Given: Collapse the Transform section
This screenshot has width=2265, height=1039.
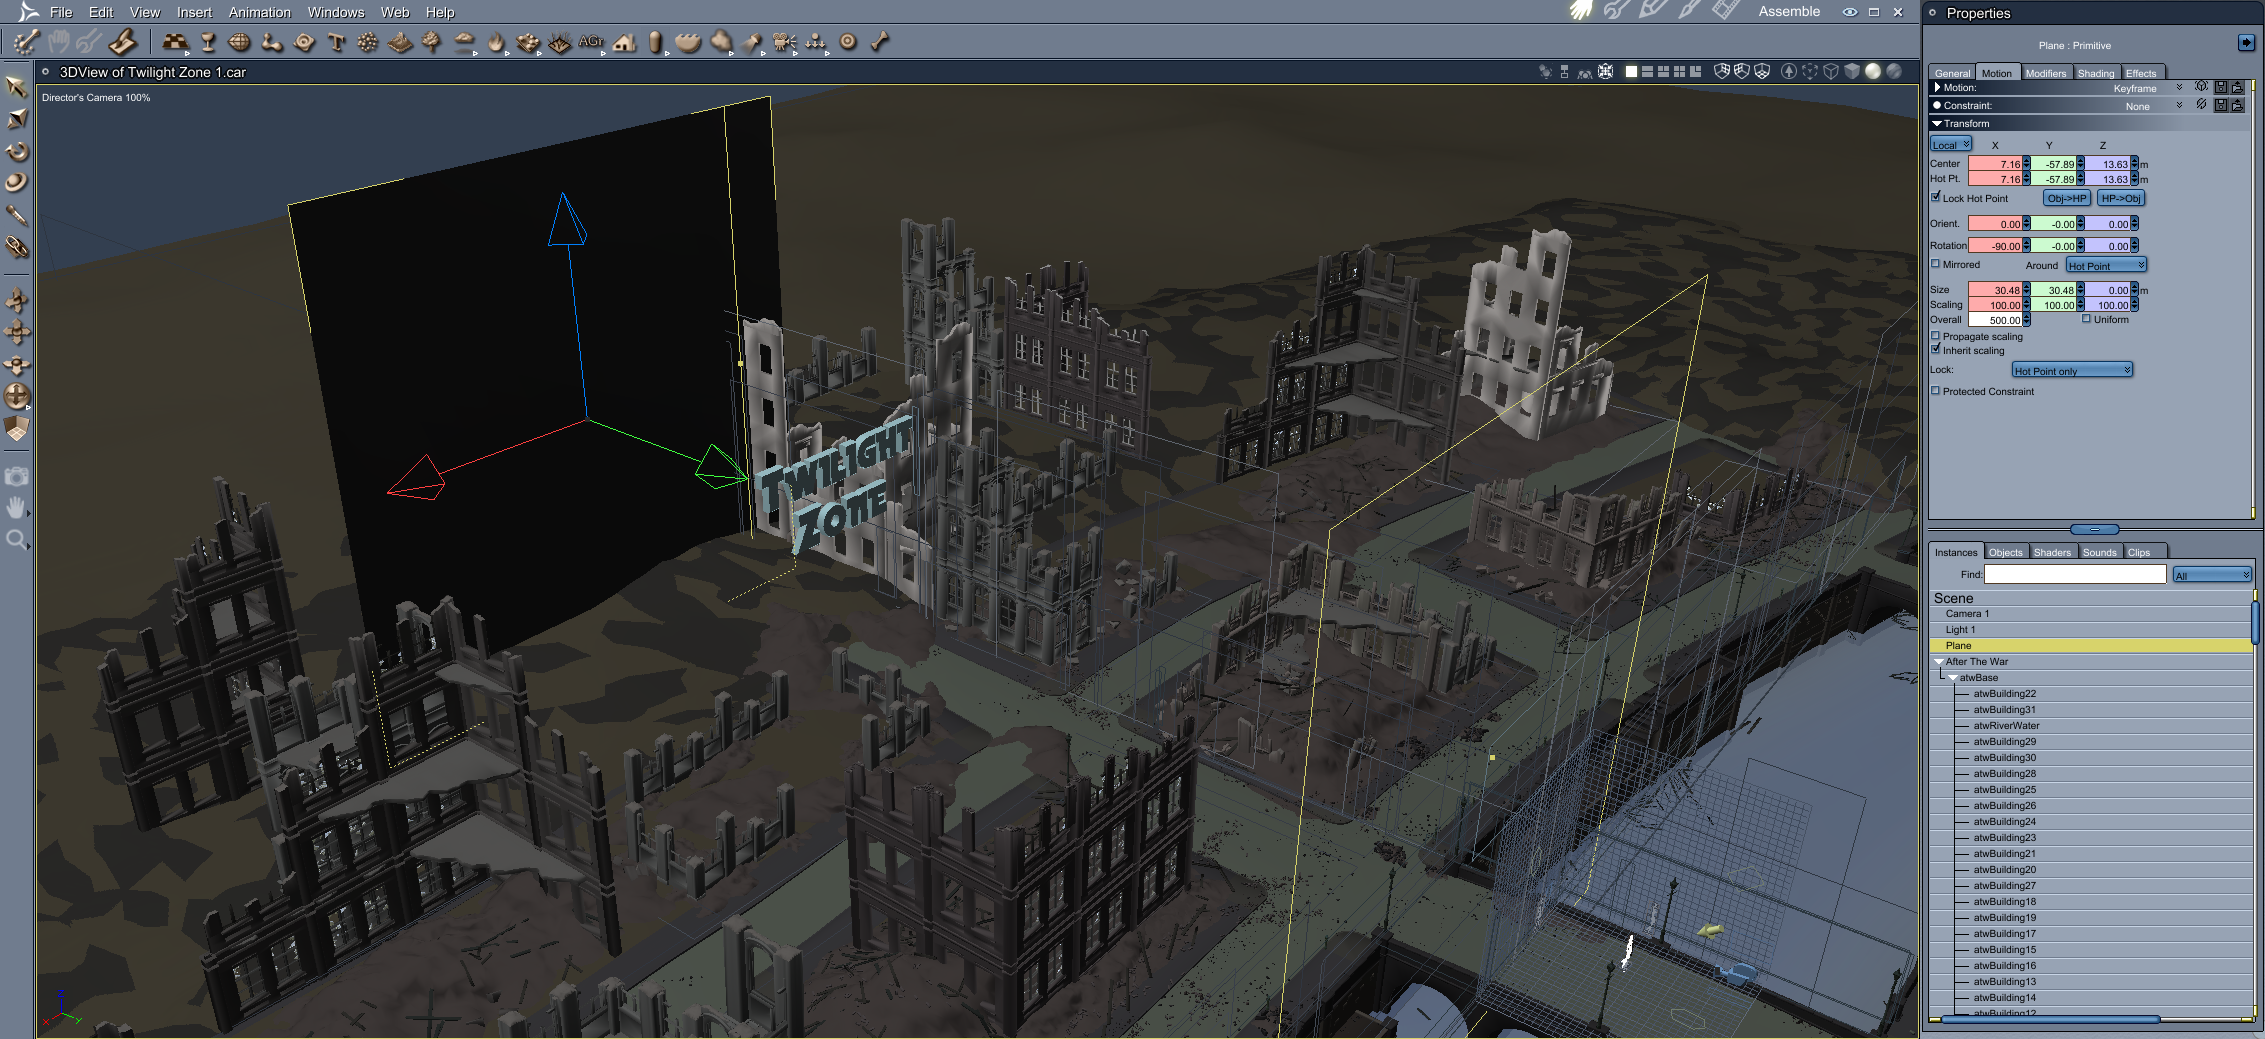Looking at the screenshot, I should (x=1937, y=123).
